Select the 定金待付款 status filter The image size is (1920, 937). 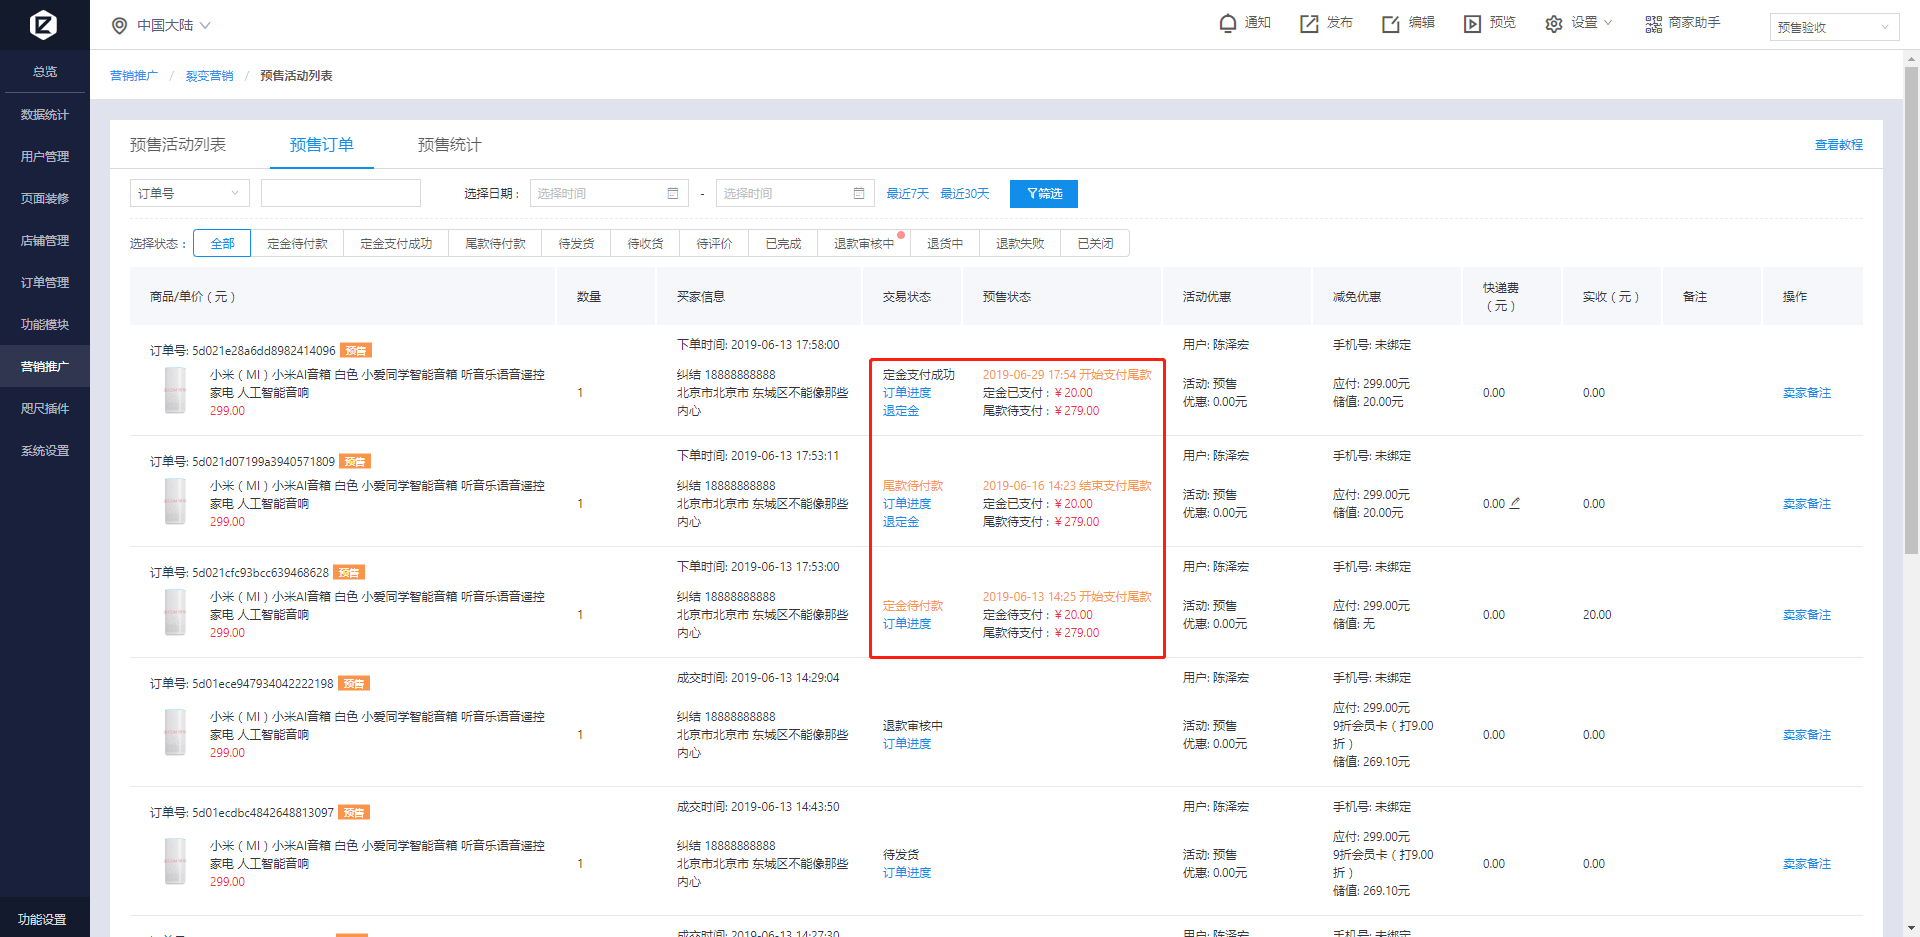[x=297, y=243]
